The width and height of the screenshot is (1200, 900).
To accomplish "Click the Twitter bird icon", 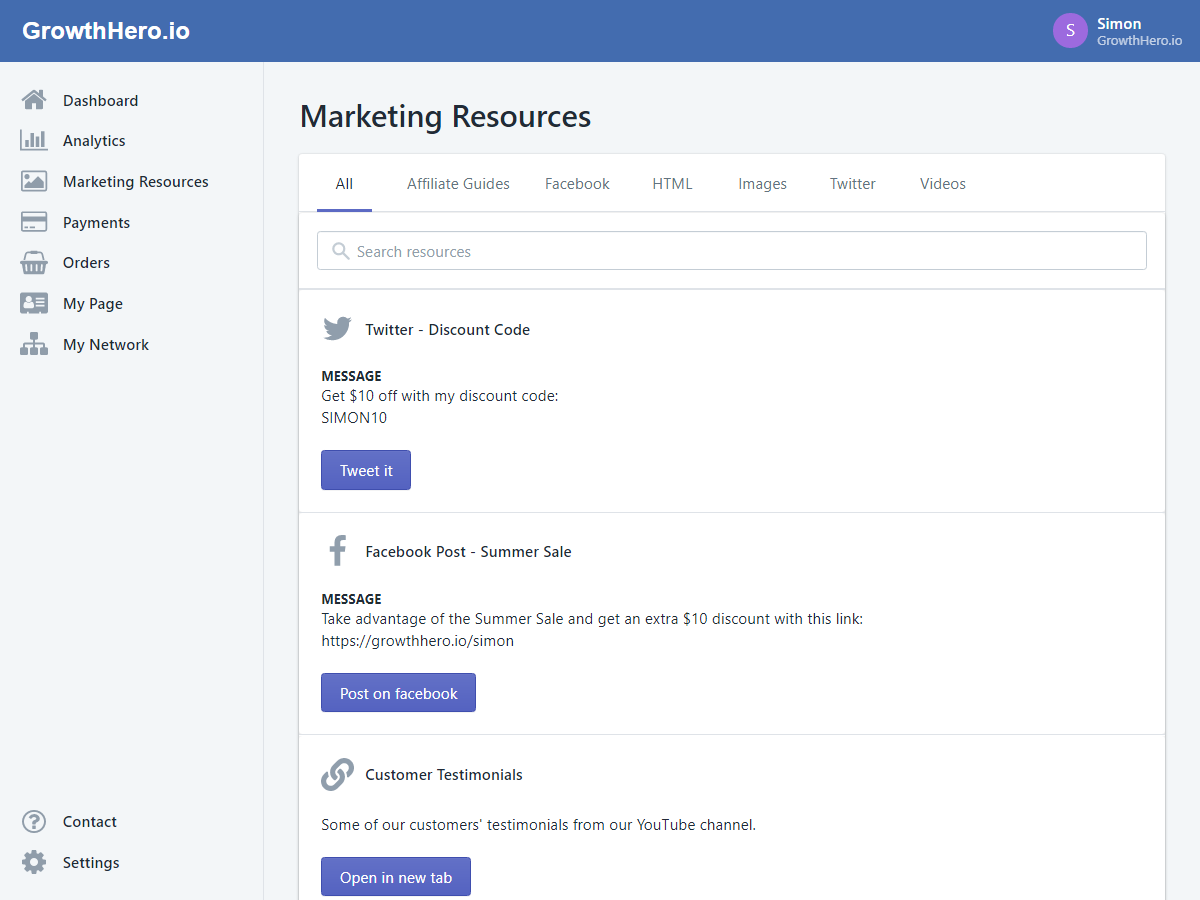I will tap(337, 329).
